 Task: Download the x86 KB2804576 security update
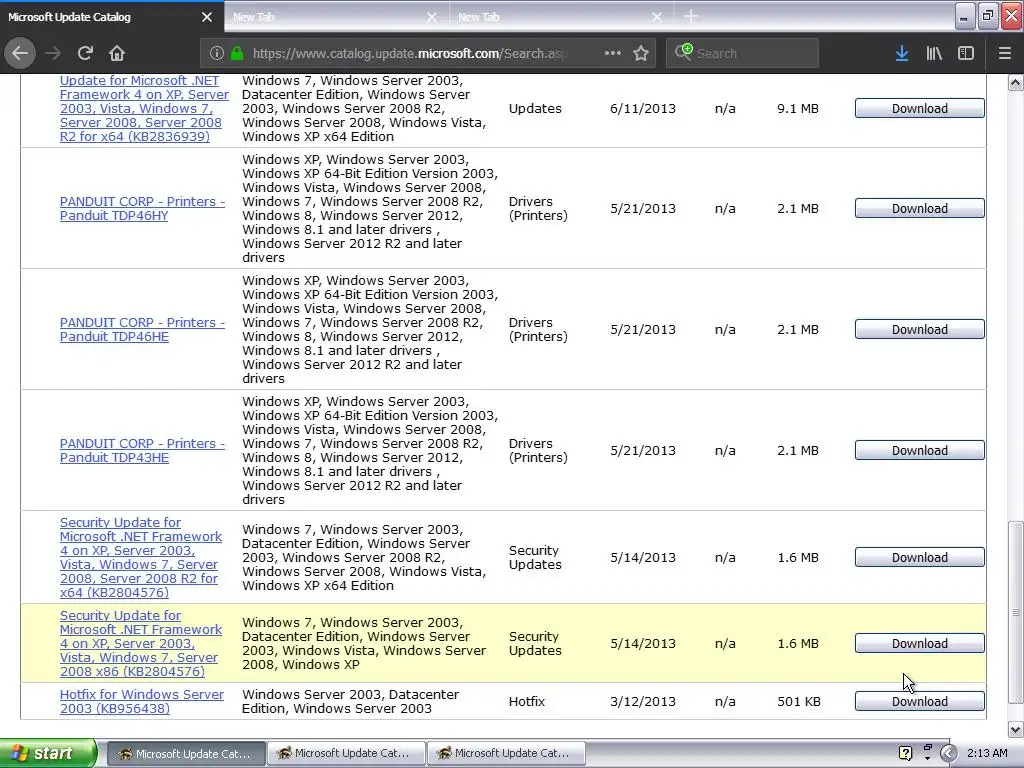click(x=920, y=643)
